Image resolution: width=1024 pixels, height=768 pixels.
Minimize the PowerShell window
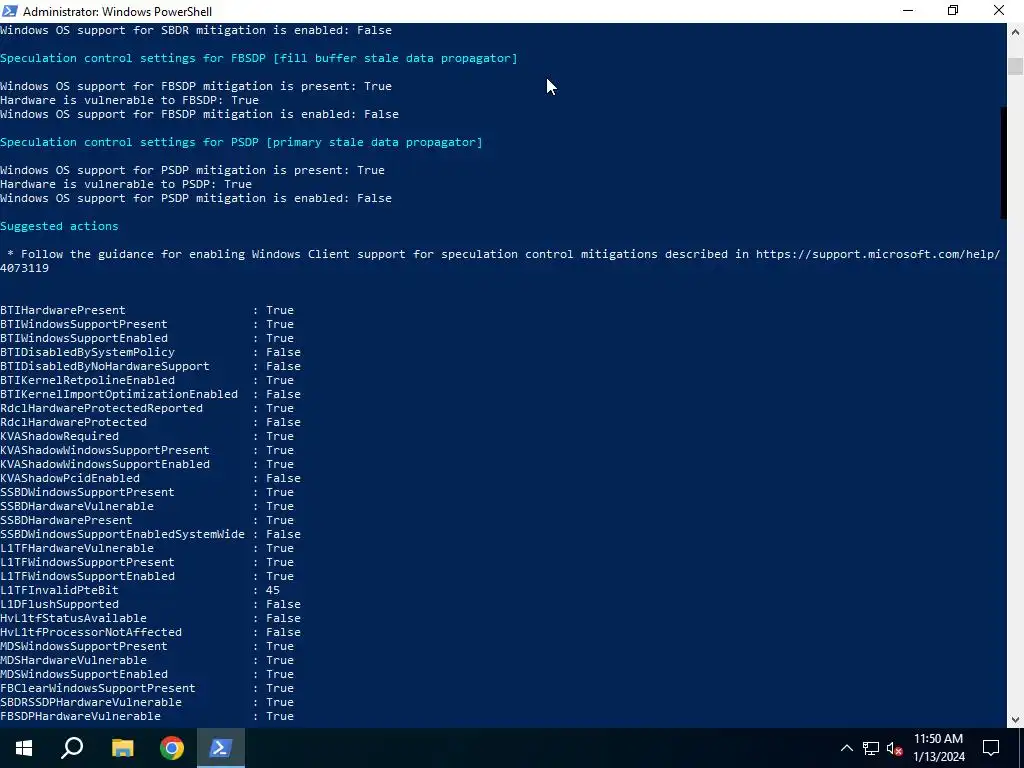[x=908, y=11]
